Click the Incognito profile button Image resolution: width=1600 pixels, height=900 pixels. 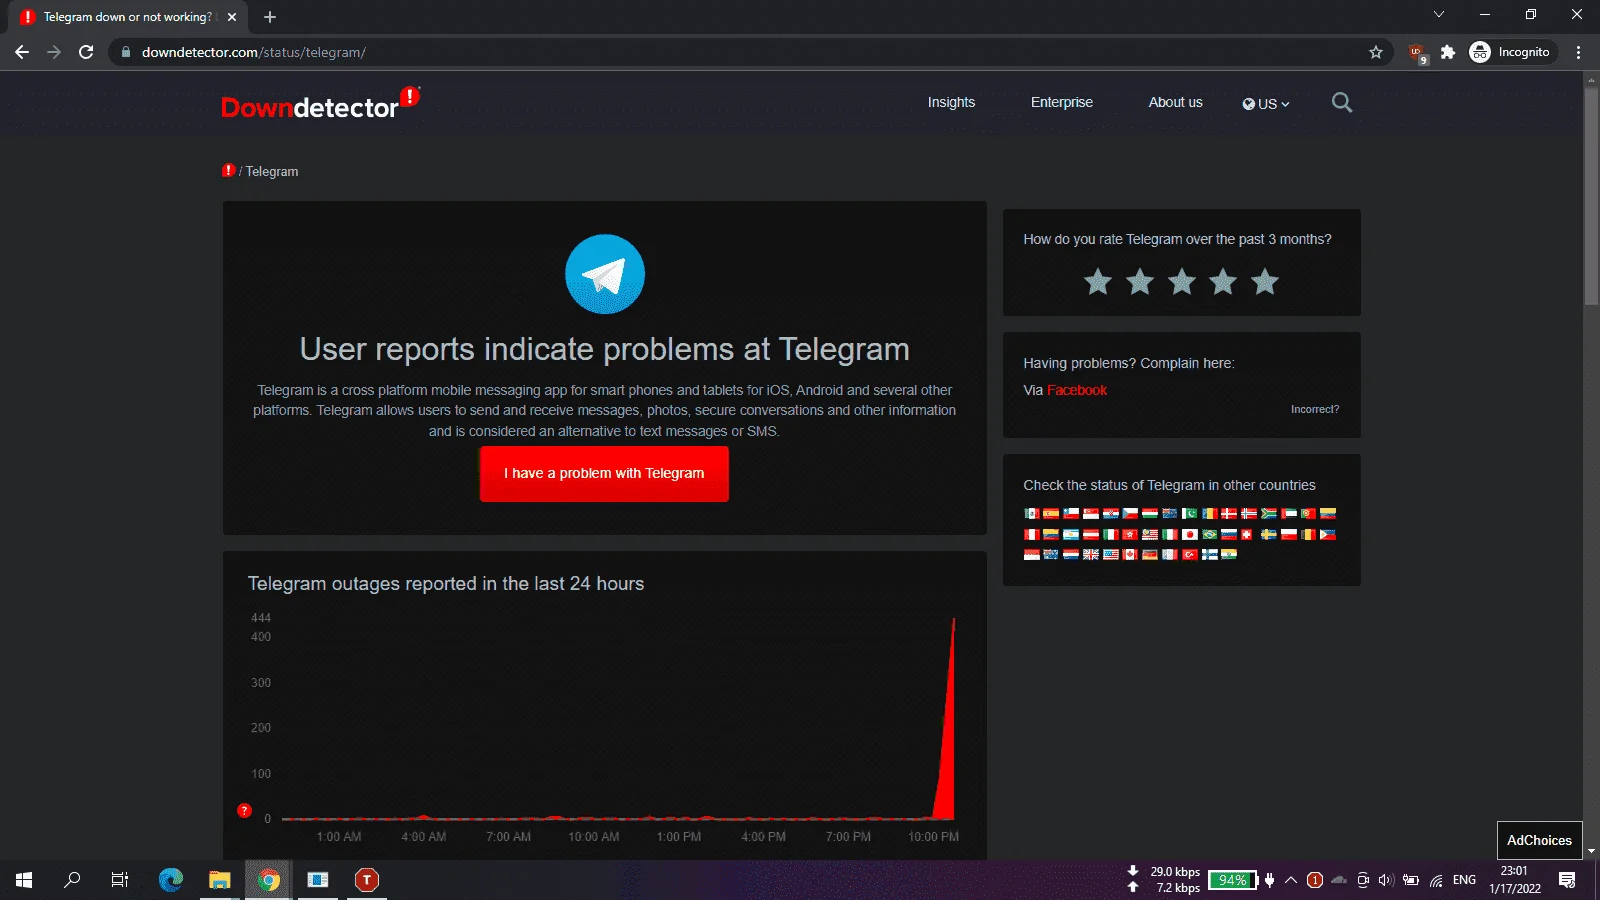1511,52
